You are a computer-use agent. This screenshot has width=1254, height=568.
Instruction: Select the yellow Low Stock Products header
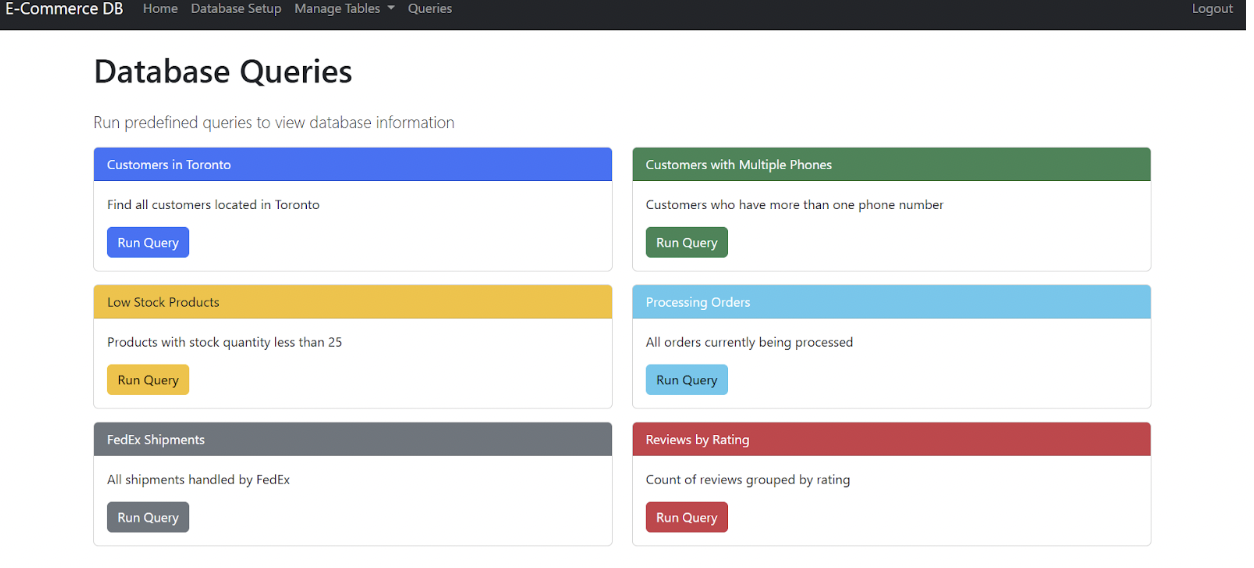pos(352,302)
